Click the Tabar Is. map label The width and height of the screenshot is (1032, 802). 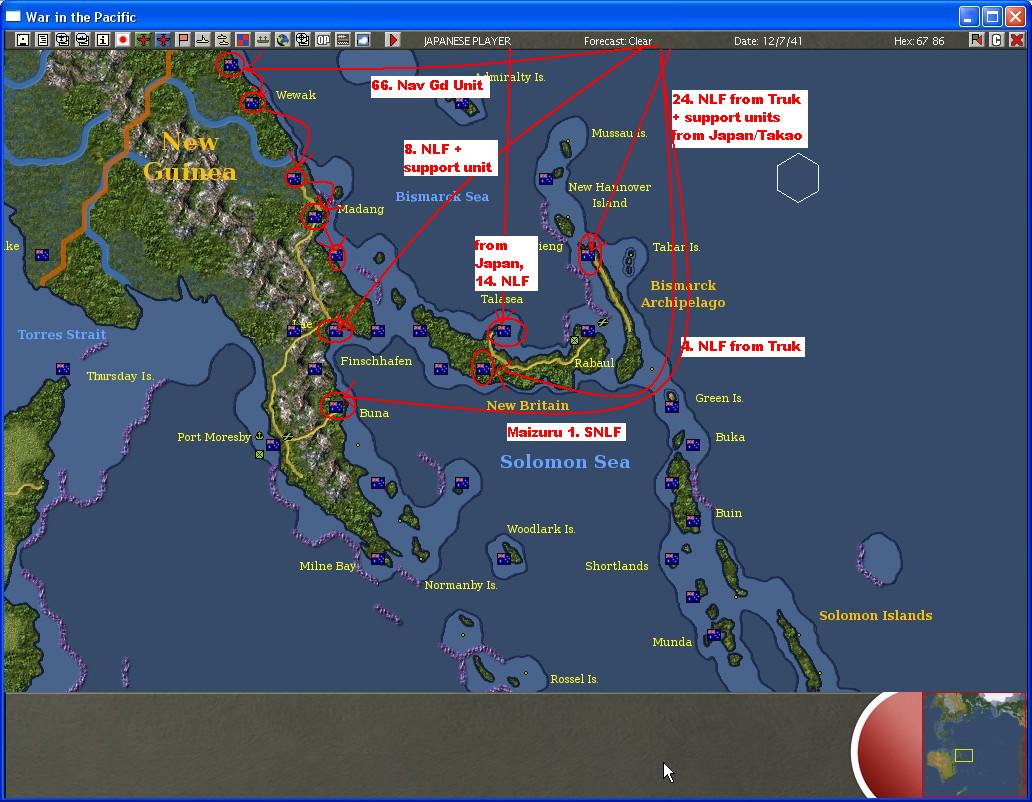[x=677, y=247]
